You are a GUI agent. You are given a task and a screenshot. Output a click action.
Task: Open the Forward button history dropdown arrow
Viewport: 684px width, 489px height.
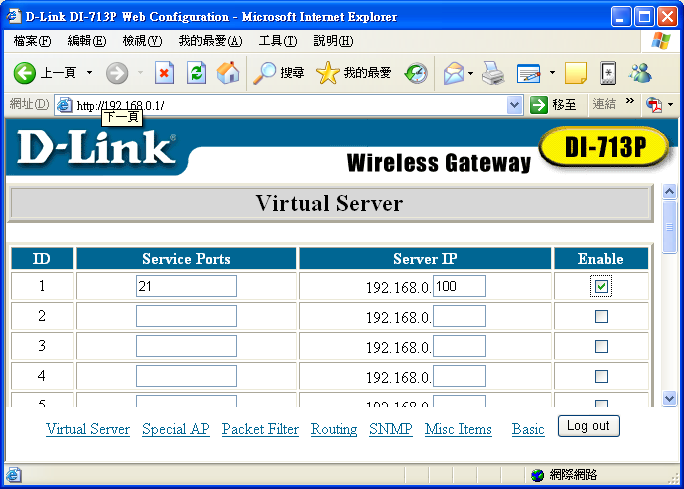coord(140,72)
